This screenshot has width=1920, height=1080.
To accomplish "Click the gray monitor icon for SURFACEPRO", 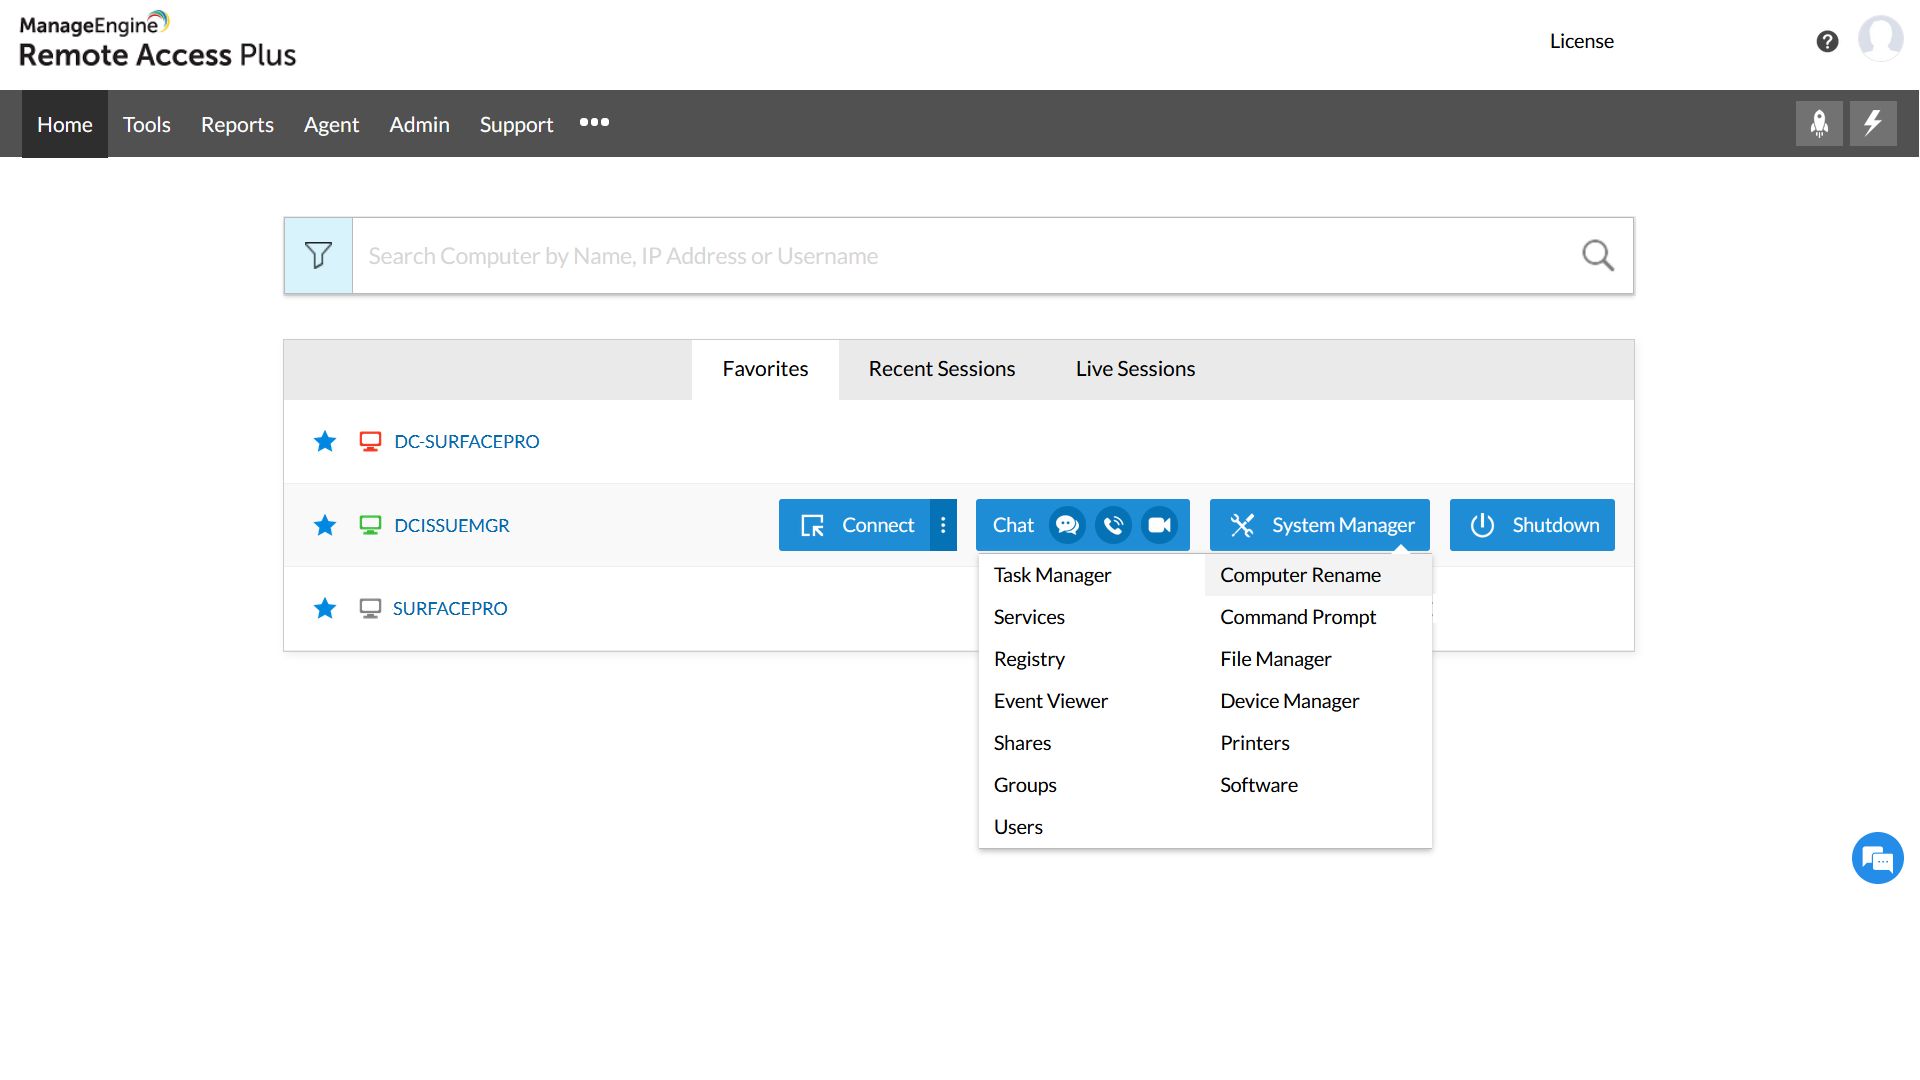I will [370, 608].
